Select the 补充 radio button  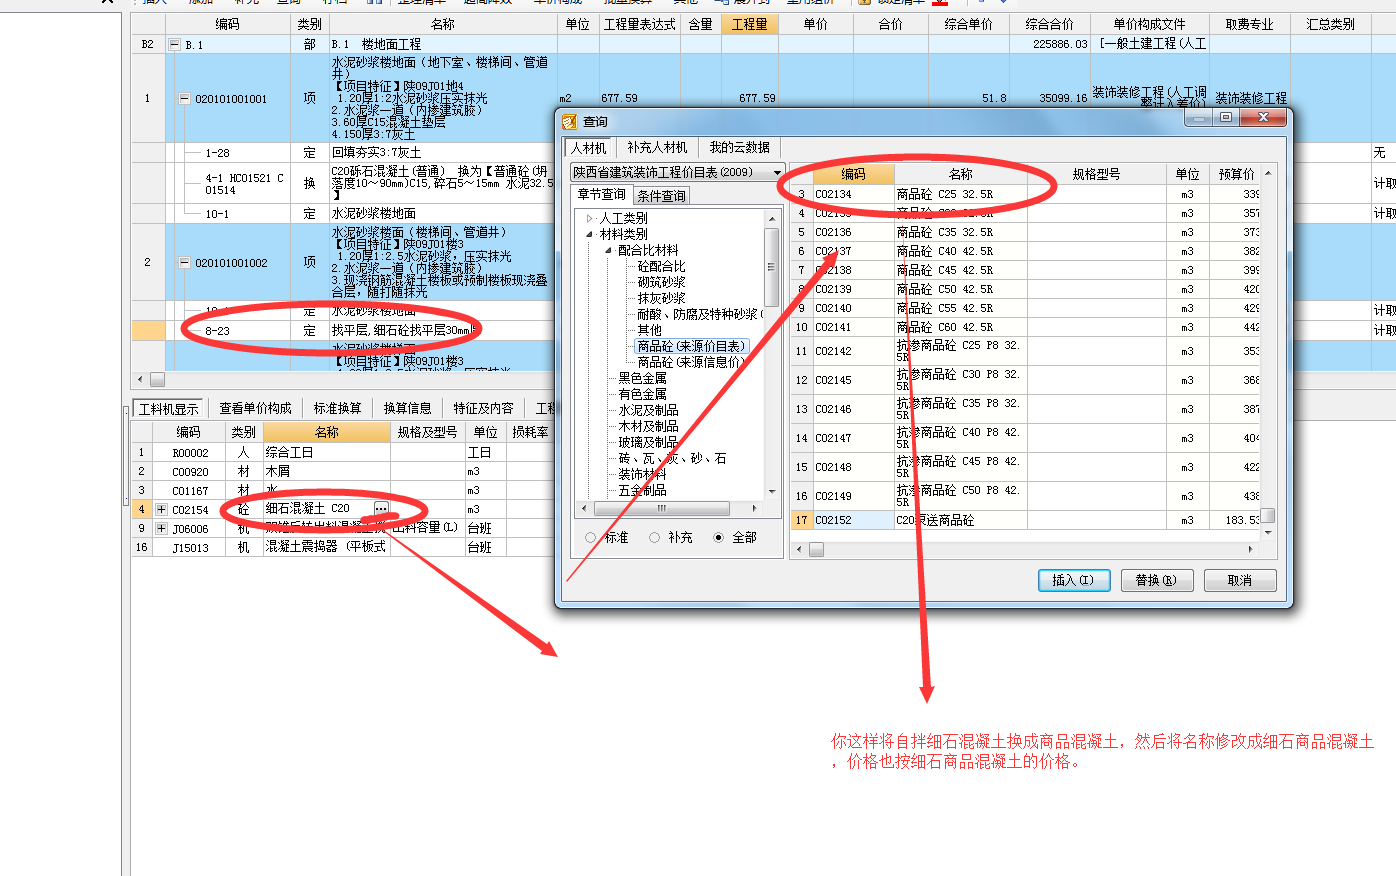pos(654,537)
